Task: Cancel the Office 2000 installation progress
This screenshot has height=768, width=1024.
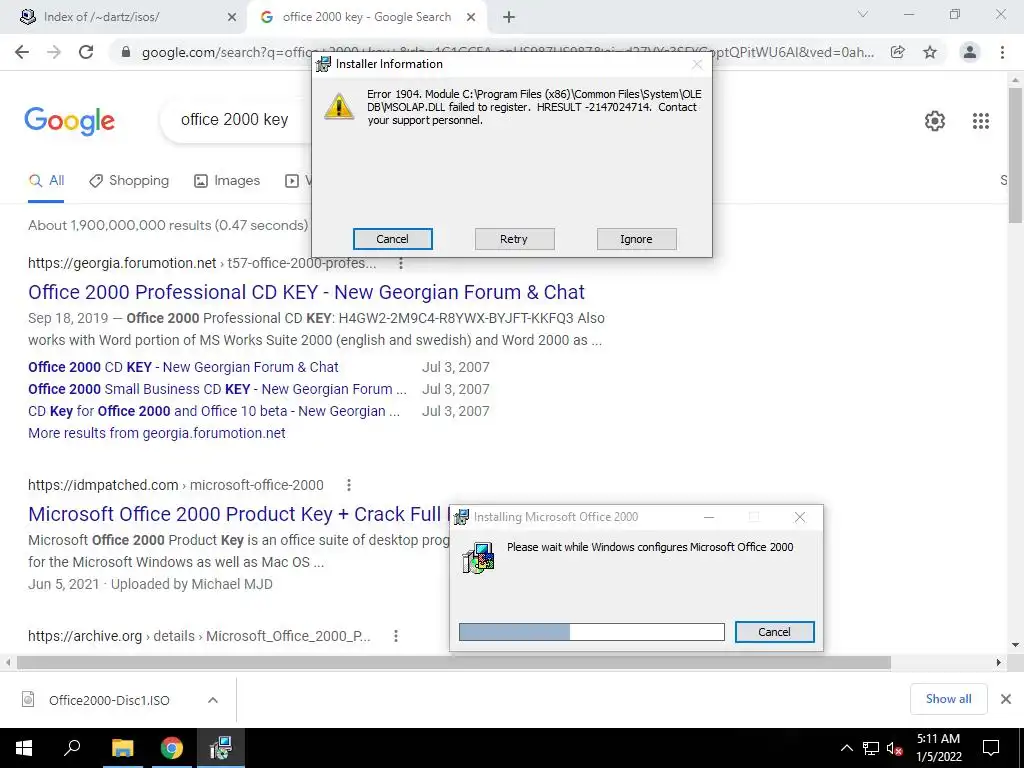Action: click(x=775, y=632)
